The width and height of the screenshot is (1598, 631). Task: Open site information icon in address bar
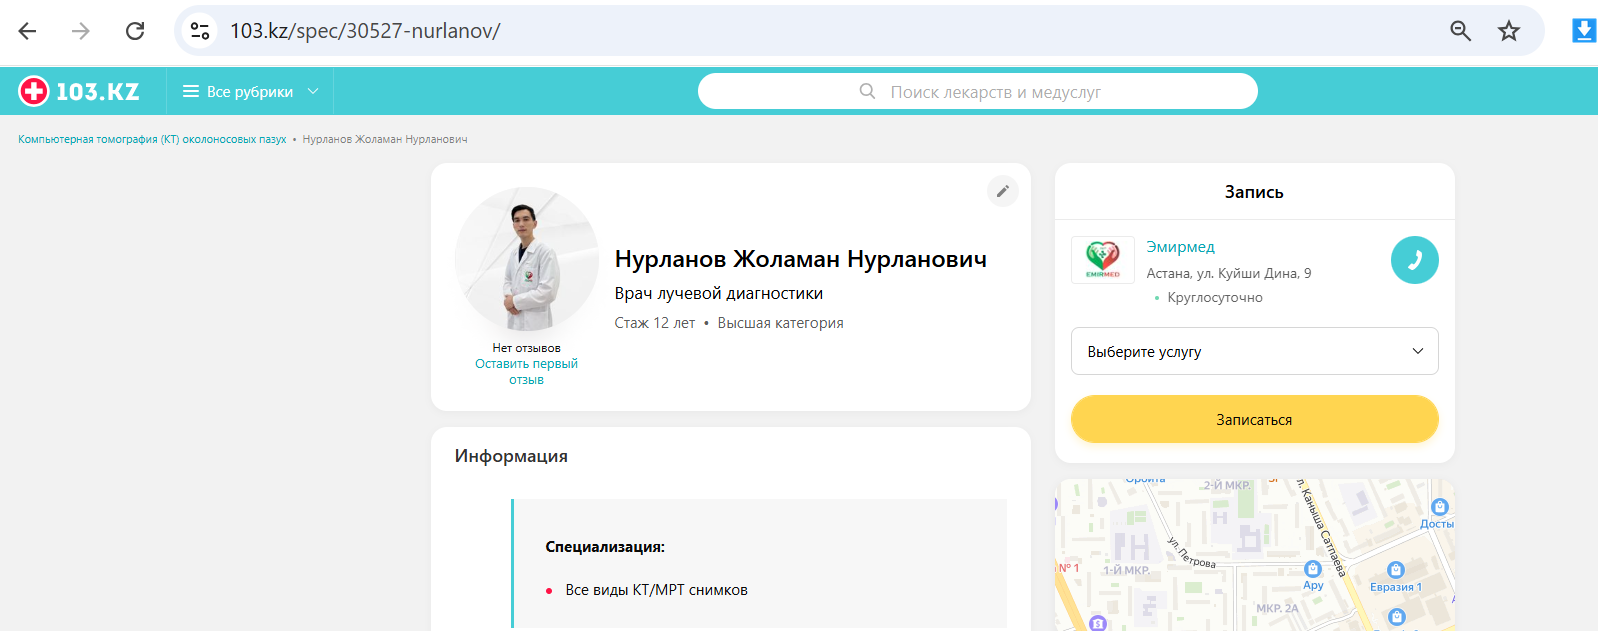[x=200, y=31]
